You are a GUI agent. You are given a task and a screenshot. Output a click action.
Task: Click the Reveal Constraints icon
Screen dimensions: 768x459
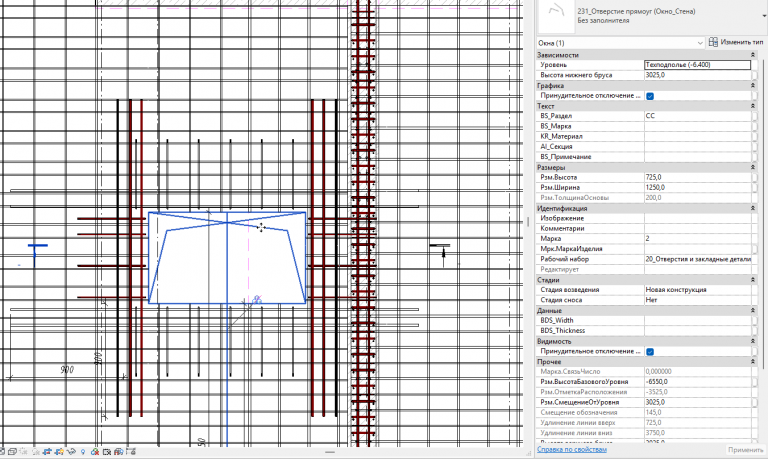pos(131,451)
